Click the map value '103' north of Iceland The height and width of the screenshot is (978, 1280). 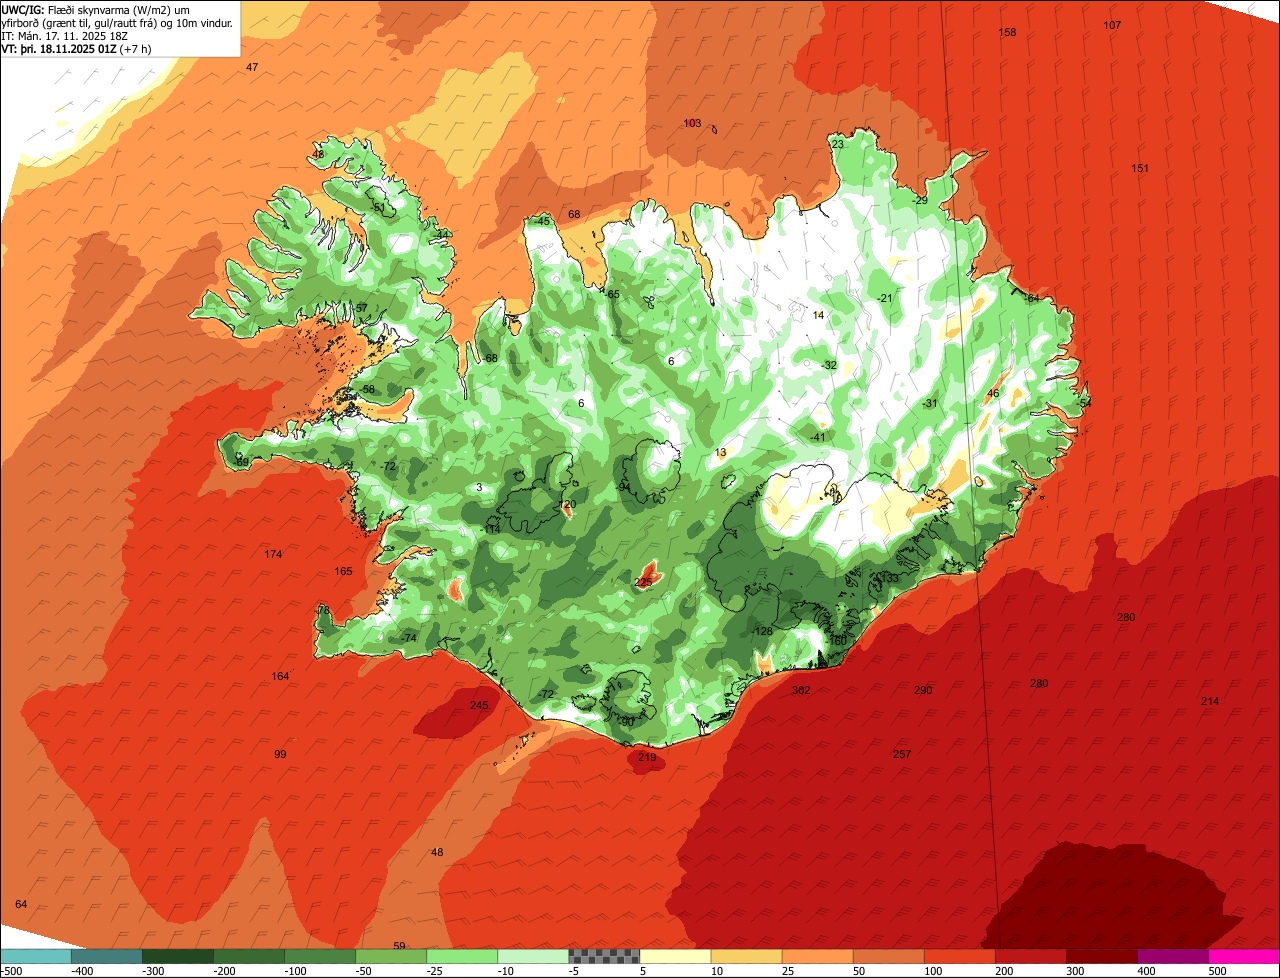pyautogui.click(x=692, y=123)
